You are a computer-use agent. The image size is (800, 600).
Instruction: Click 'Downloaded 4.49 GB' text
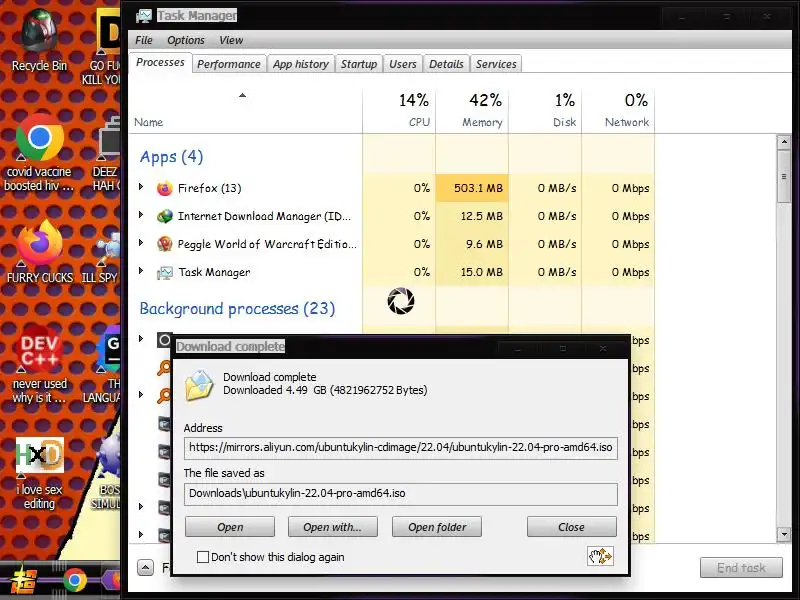325,390
